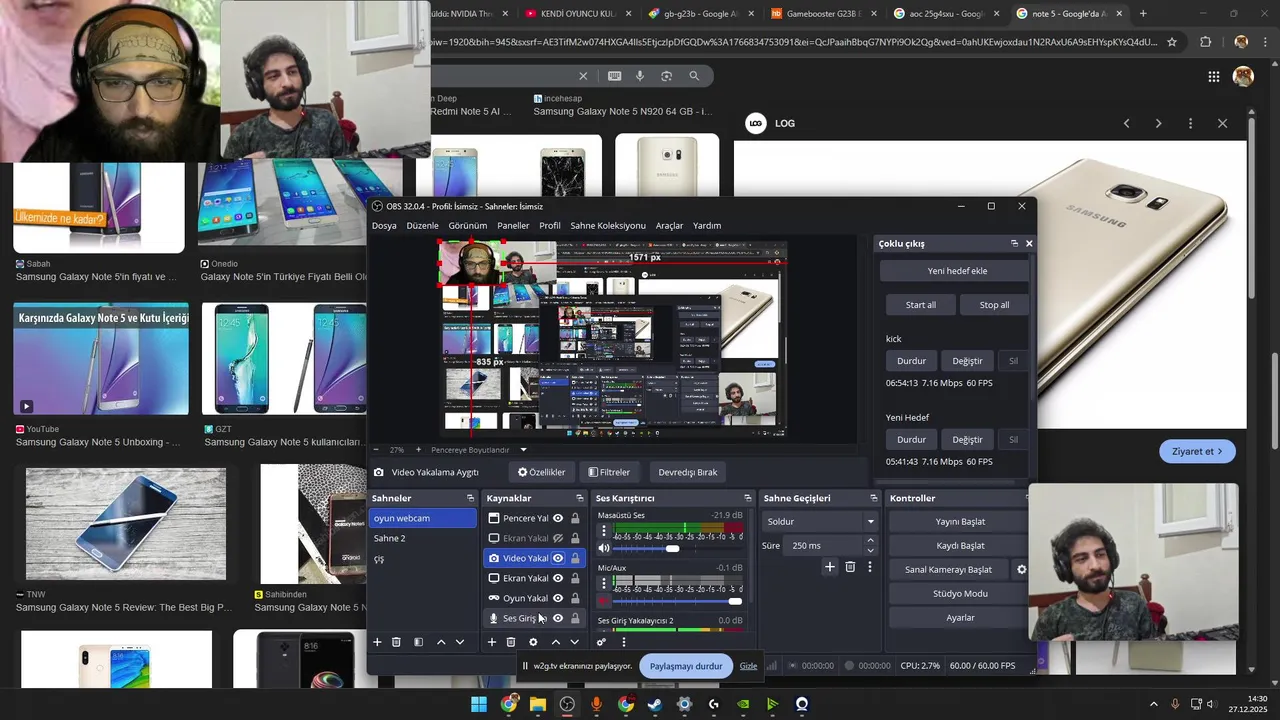1280x720 pixels.
Task: Click Ziyaret et link in image preview
Action: tap(1197, 451)
